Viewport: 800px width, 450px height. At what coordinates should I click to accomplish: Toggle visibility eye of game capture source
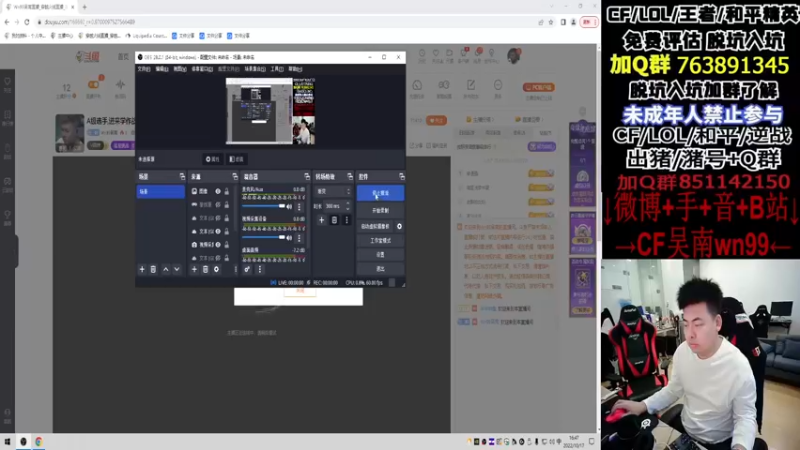point(218,205)
